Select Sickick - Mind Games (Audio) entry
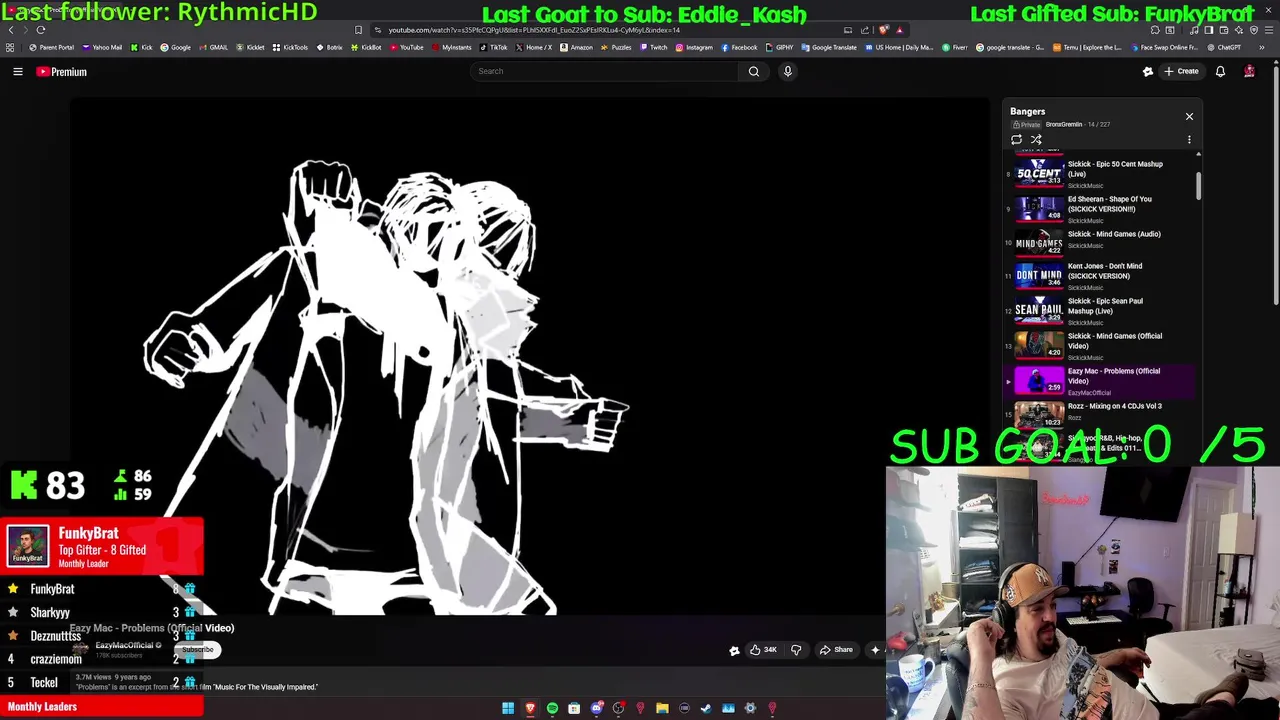 [1100, 241]
